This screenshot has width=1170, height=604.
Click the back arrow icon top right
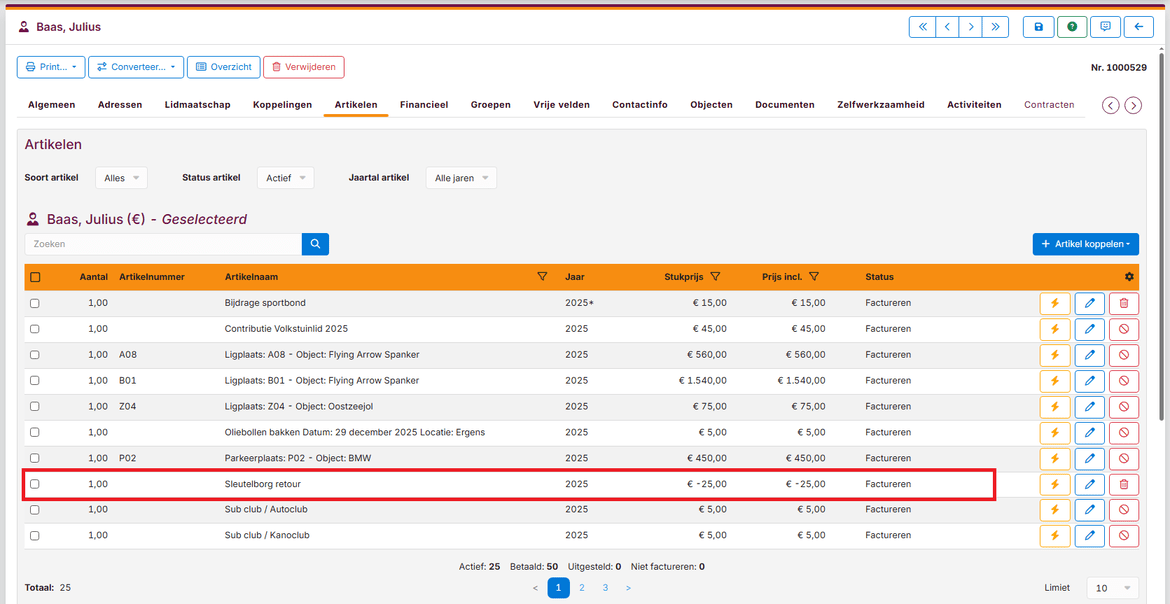(x=1138, y=27)
